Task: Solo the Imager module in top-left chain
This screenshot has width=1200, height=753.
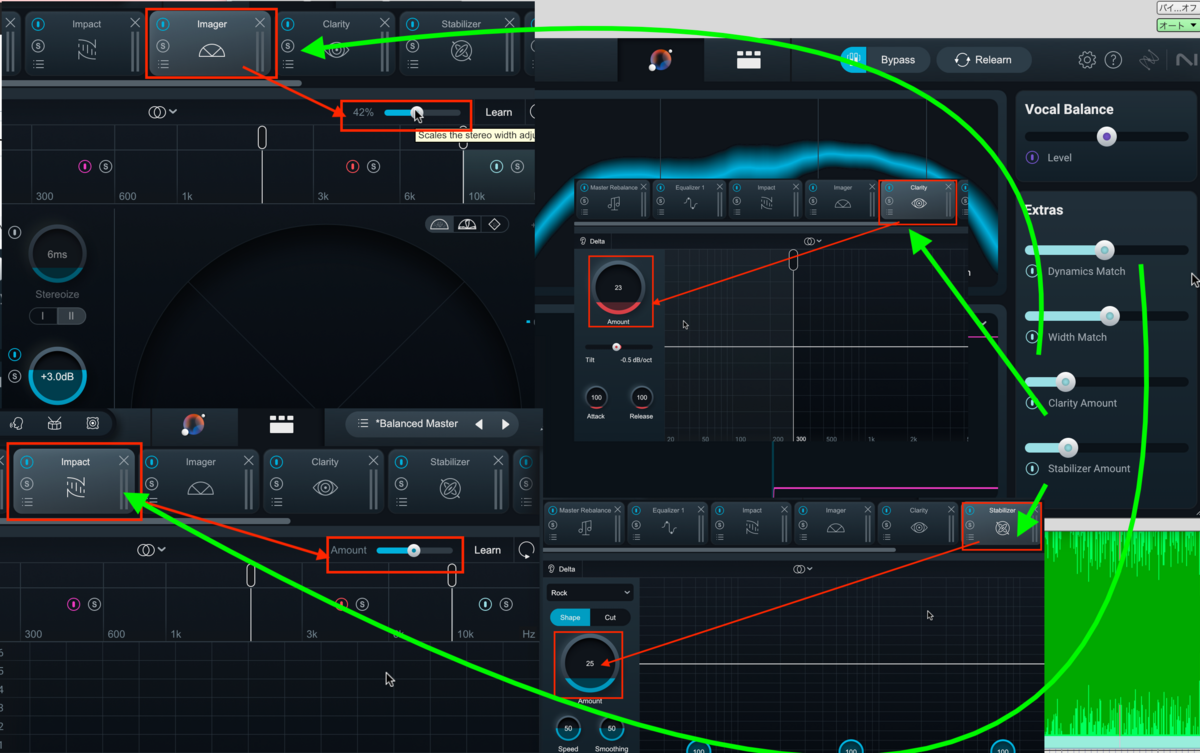Action: pyautogui.click(x=163, y=46)
